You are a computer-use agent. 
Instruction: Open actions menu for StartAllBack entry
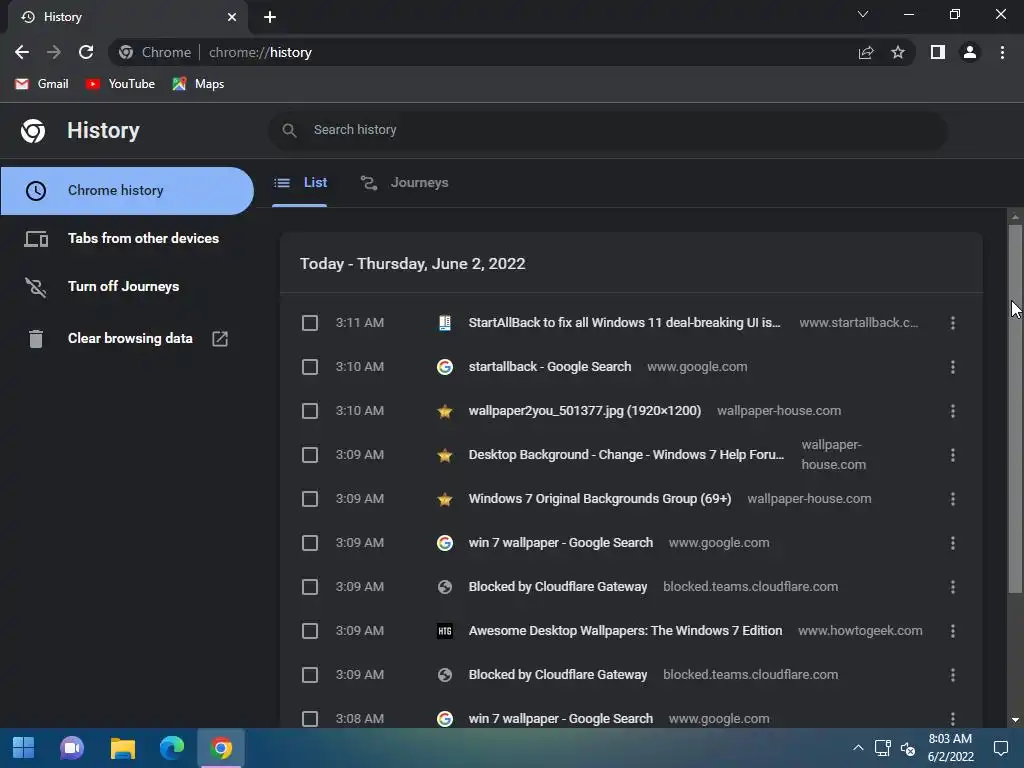click(953, 323)
